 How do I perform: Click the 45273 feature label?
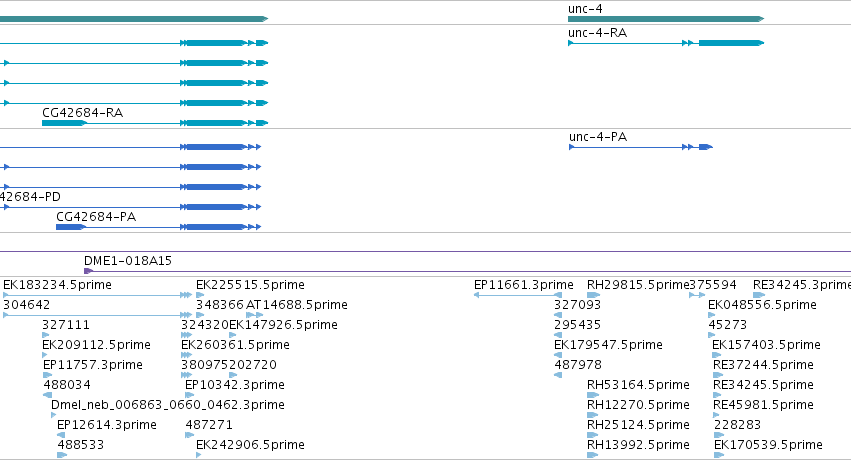coord(728,325)
